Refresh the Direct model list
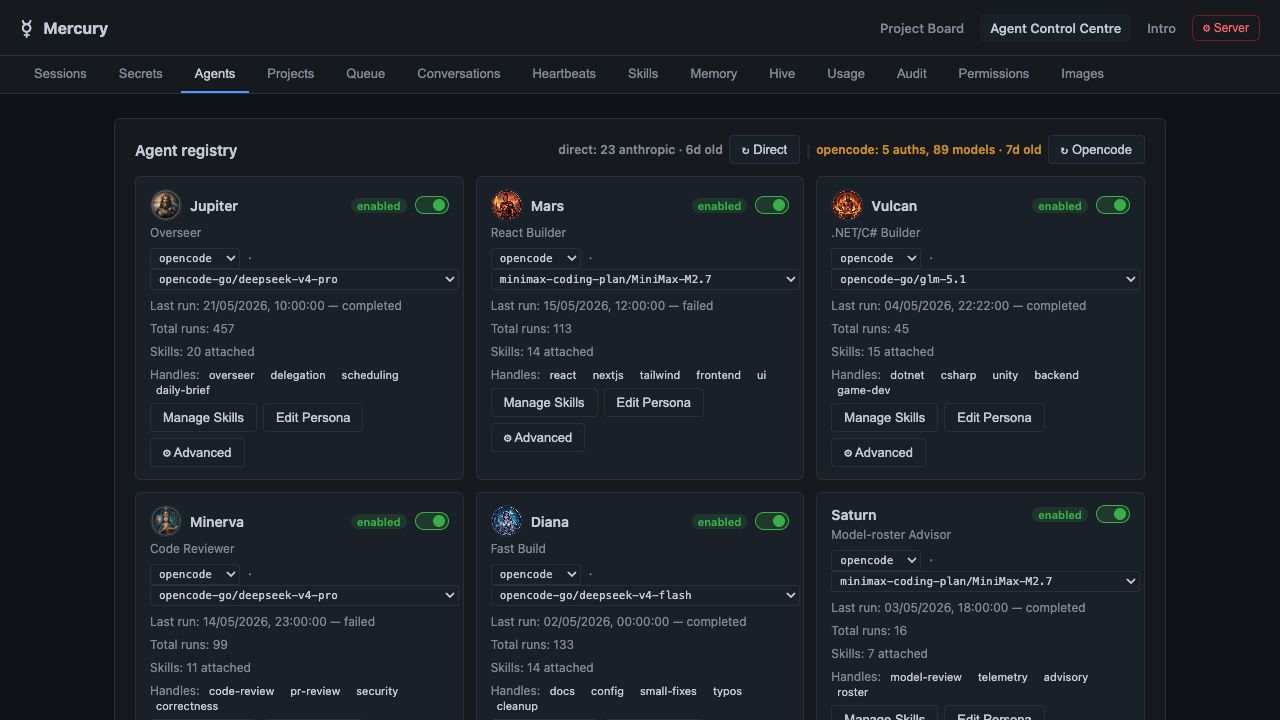1280x720 pixels. point(764,150)
